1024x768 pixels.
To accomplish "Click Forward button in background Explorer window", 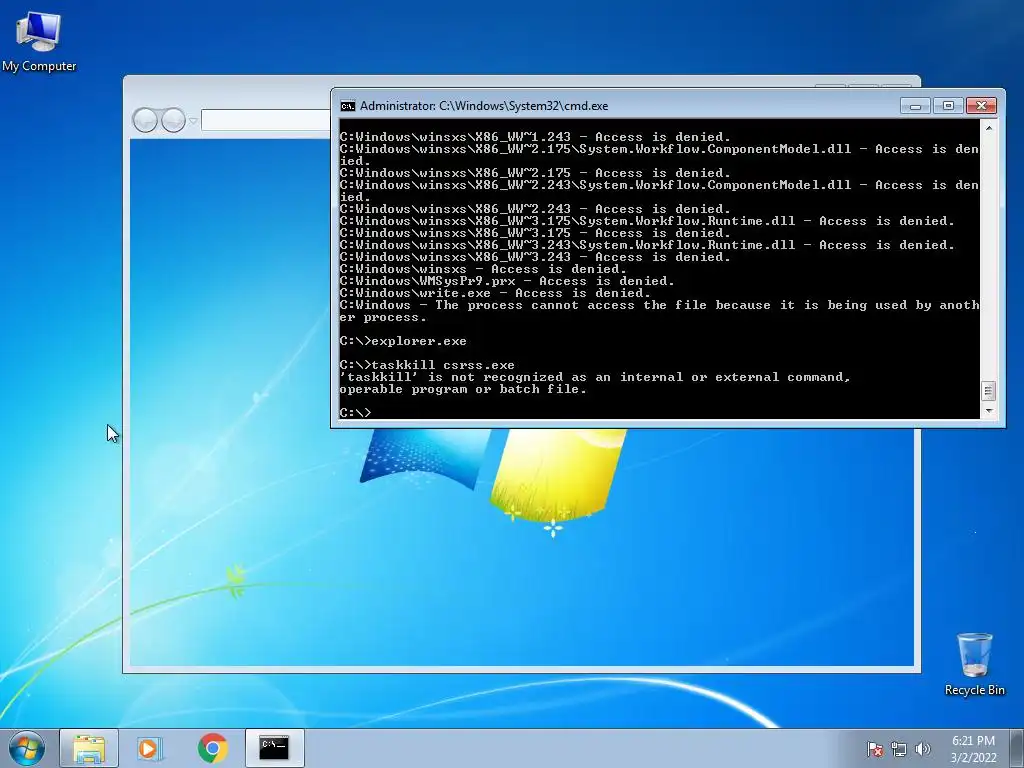I will tap(173, 120).
